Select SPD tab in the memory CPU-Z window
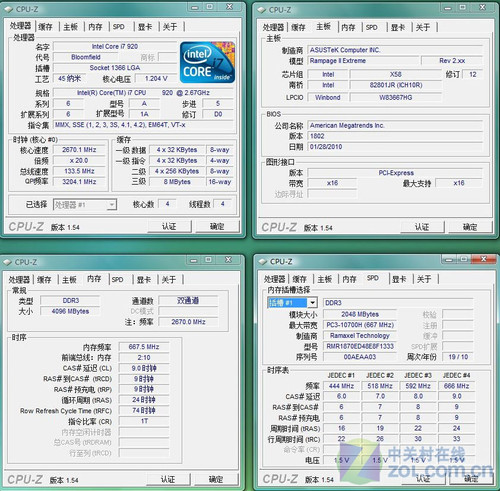This screenshot has width=500, height=491. tap(117, 279)
